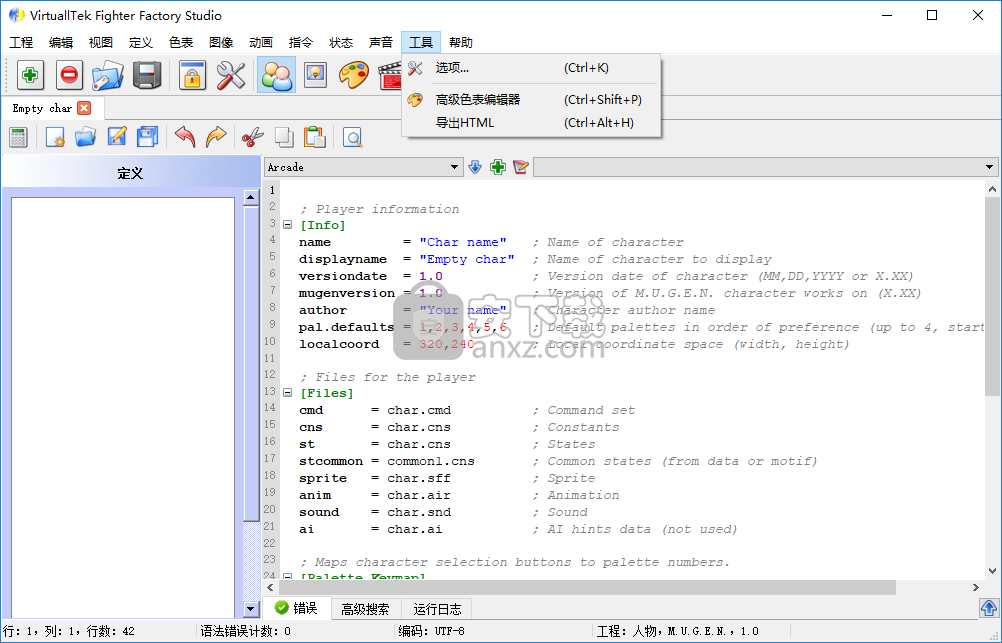This screenshot has height=643, width=1002.
Task: Close the open 工具 menu
Action: click(x=421, y=43)
